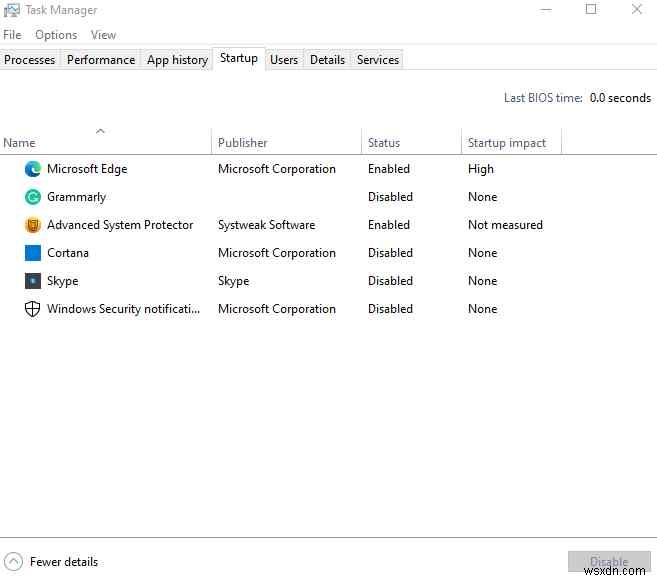Click None startup impact for Grammarly
Image resolution: width=657 pixels, height=581 pixels.
coord(483,197)
